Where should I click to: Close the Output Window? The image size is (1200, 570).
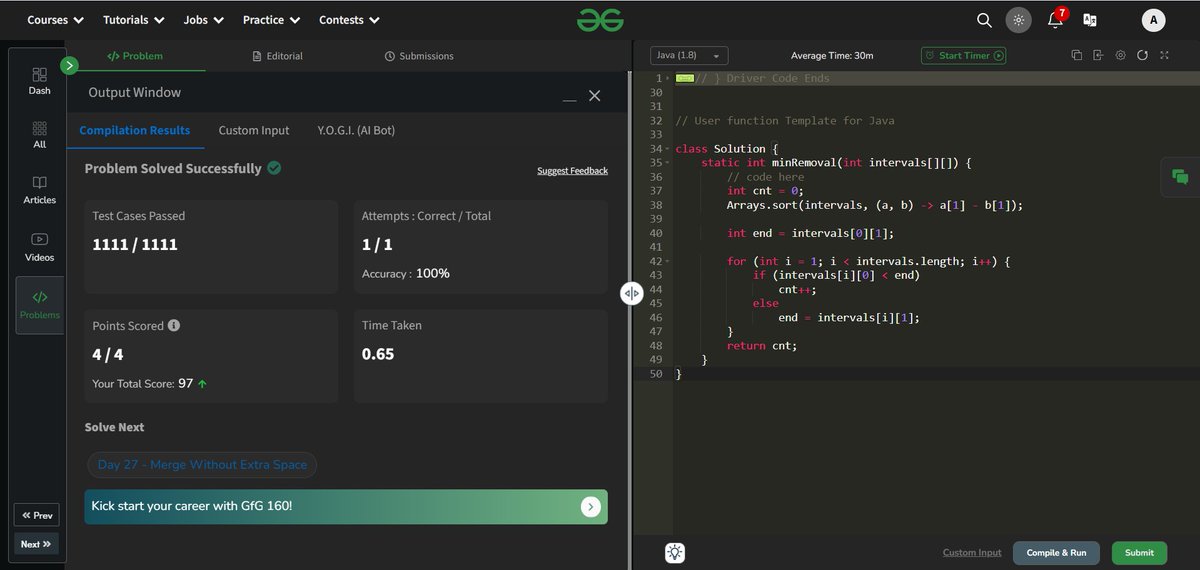tap(595, 95)
